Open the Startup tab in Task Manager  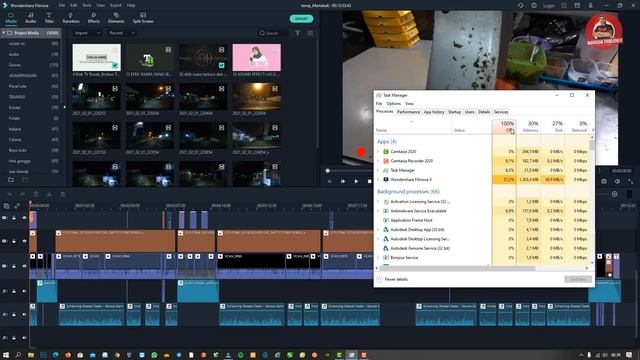(454, 112)
